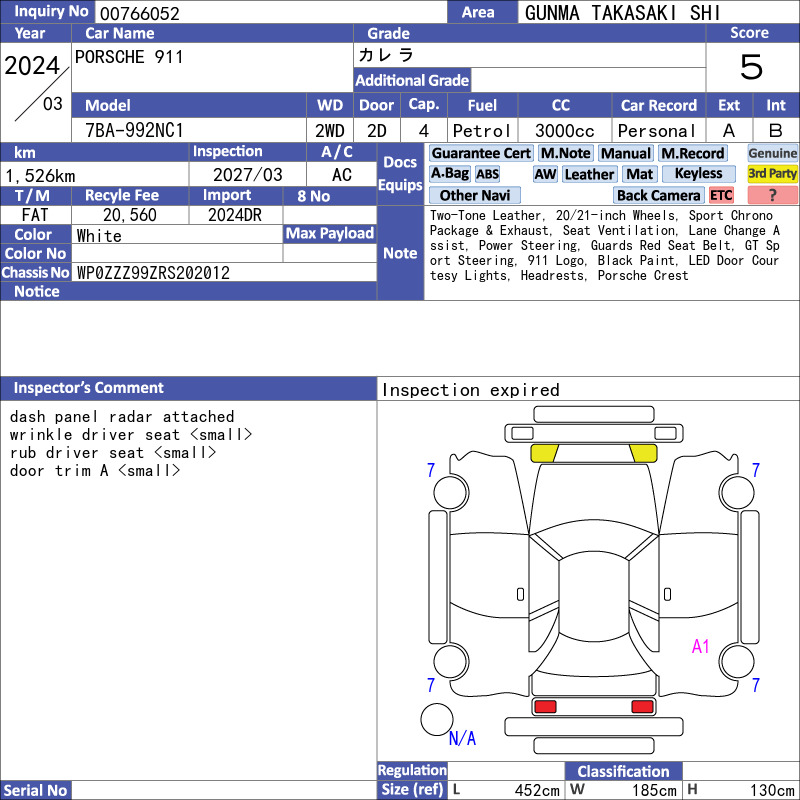
Task: Click model code 7BA-992NC1
Action: coord(134,131)
